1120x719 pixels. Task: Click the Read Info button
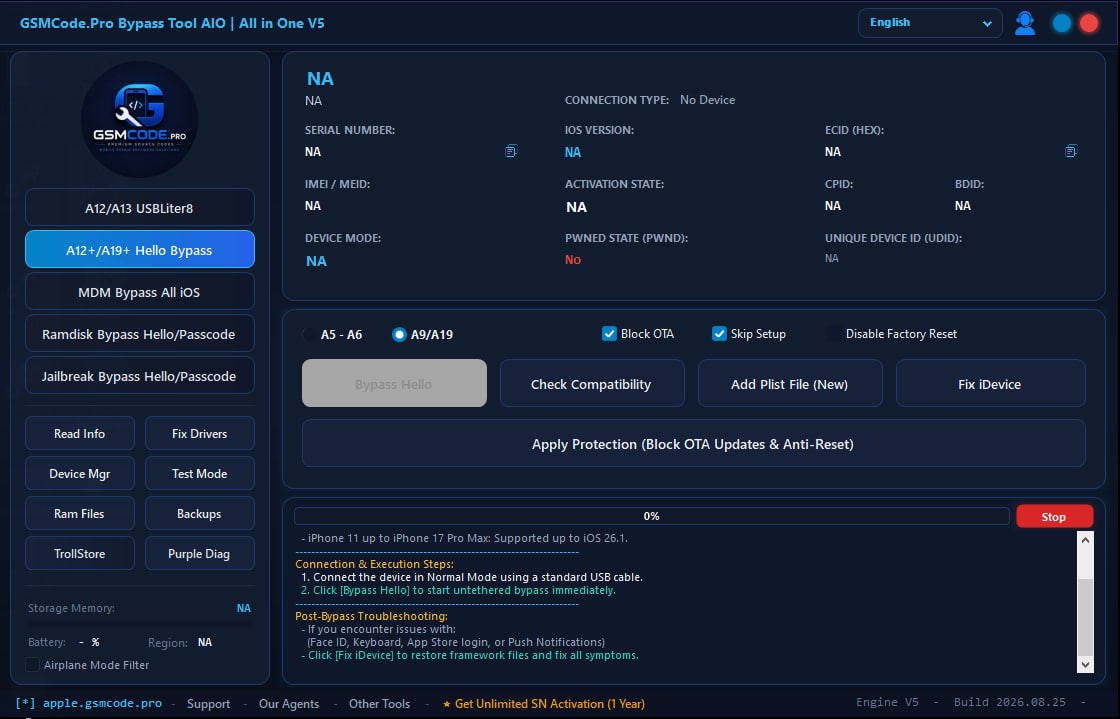[x=80, y=433]
